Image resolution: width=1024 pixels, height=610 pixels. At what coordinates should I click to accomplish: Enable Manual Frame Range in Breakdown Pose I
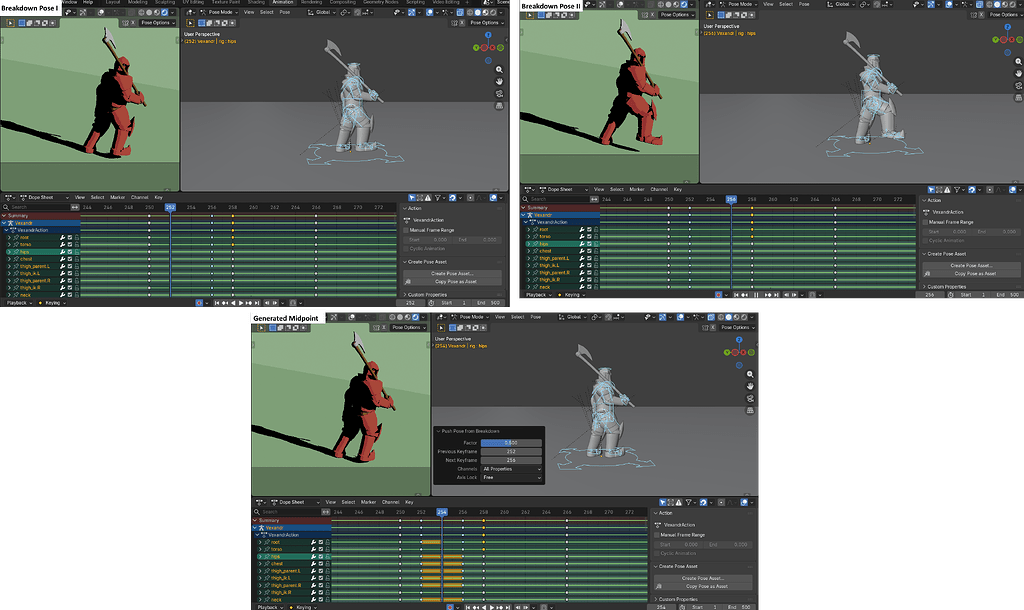point(406,230)
